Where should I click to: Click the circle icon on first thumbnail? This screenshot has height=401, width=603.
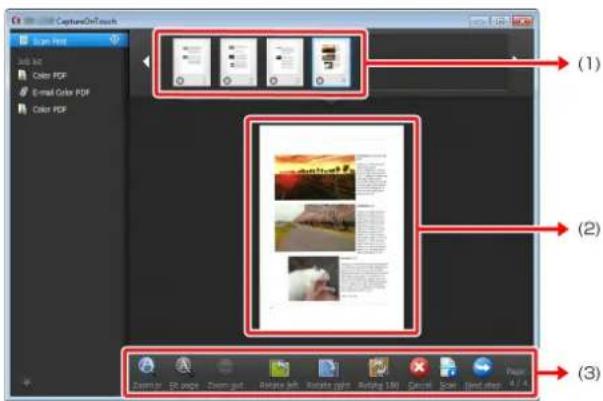[x=180, y=81]
